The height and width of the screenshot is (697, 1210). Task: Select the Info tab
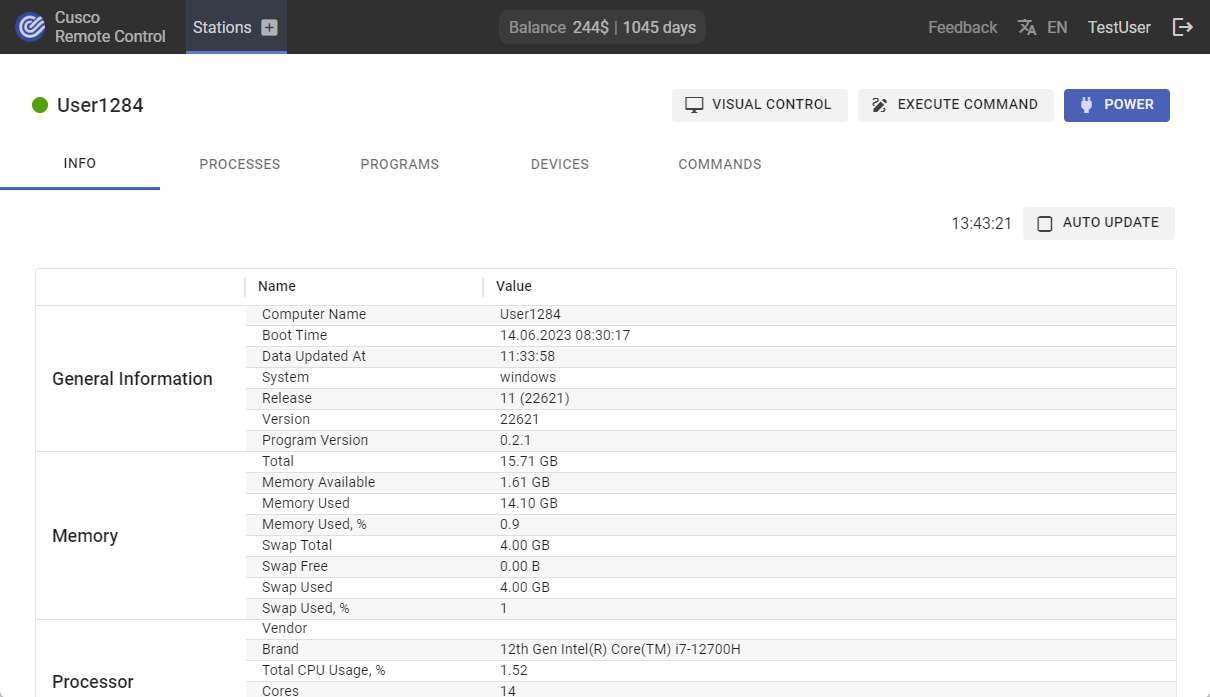coord(80,163)
